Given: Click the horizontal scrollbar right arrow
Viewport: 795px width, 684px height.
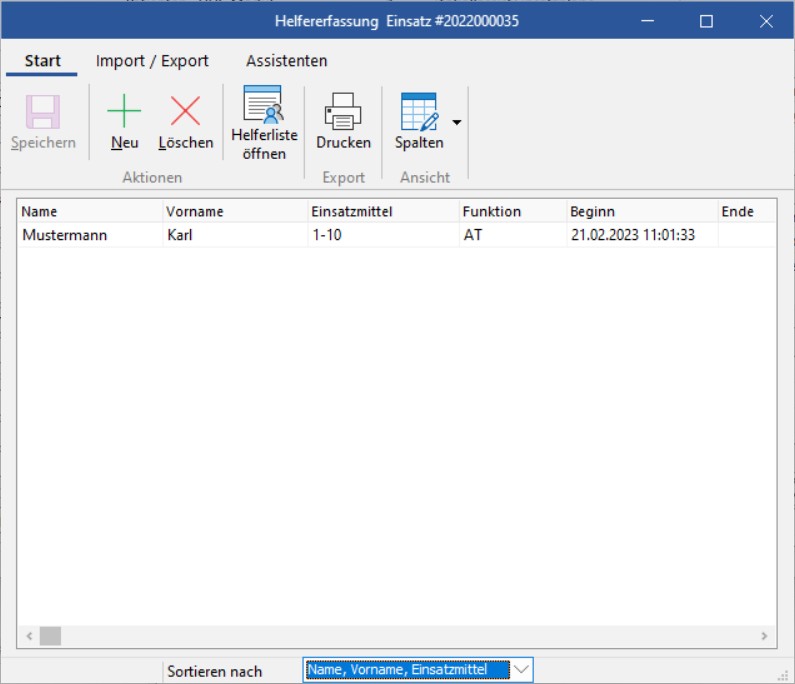Looking at the screenshot, I should coord(765,635).
